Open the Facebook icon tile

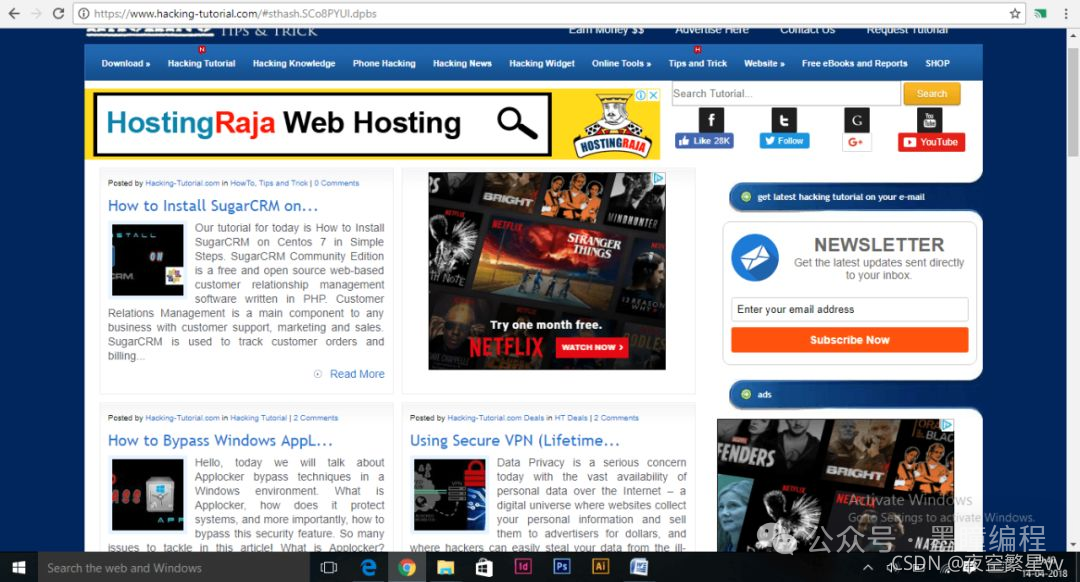pos(711,121)
